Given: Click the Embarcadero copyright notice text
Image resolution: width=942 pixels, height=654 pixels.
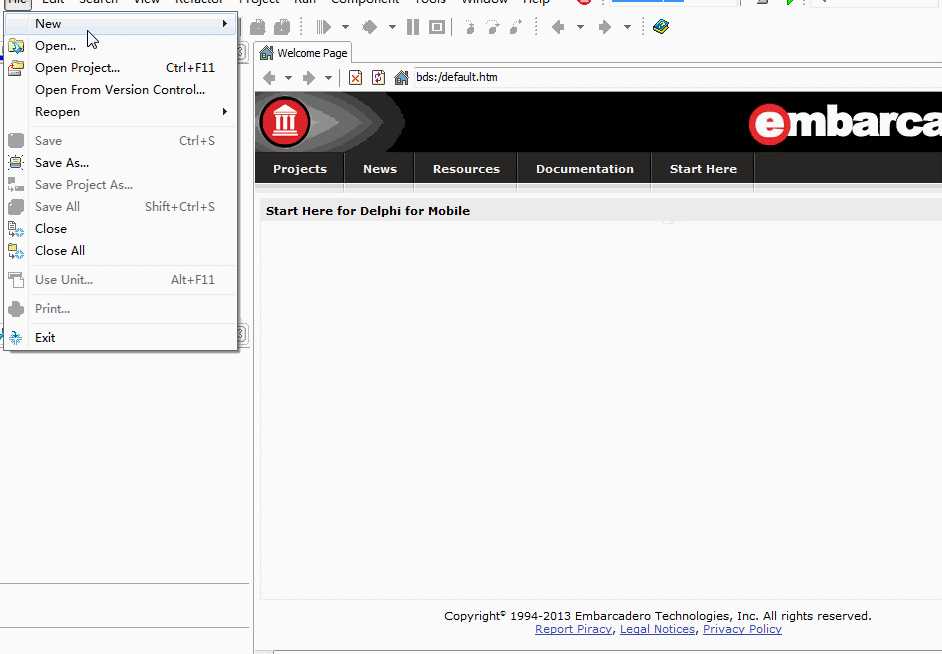Looking at the screenshot, I should coord(658,616).
